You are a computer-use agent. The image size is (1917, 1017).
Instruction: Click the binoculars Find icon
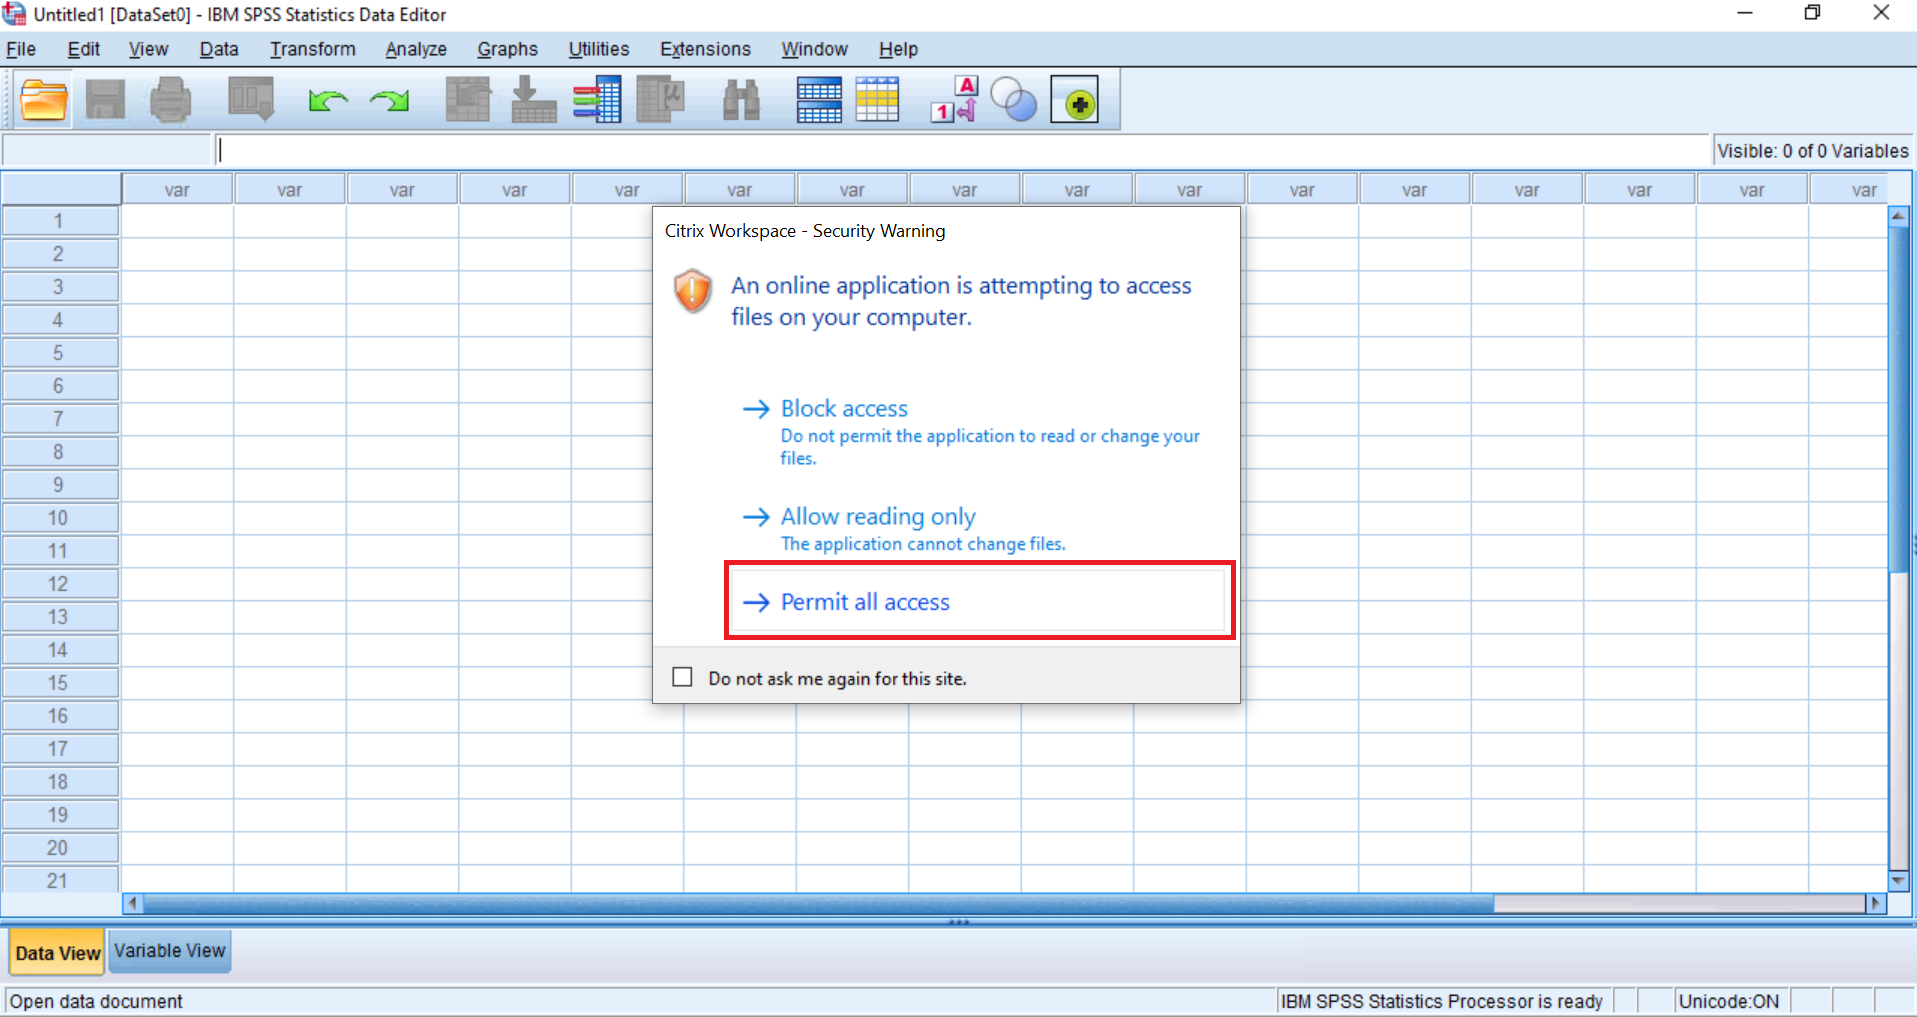(x=741, y=100)
